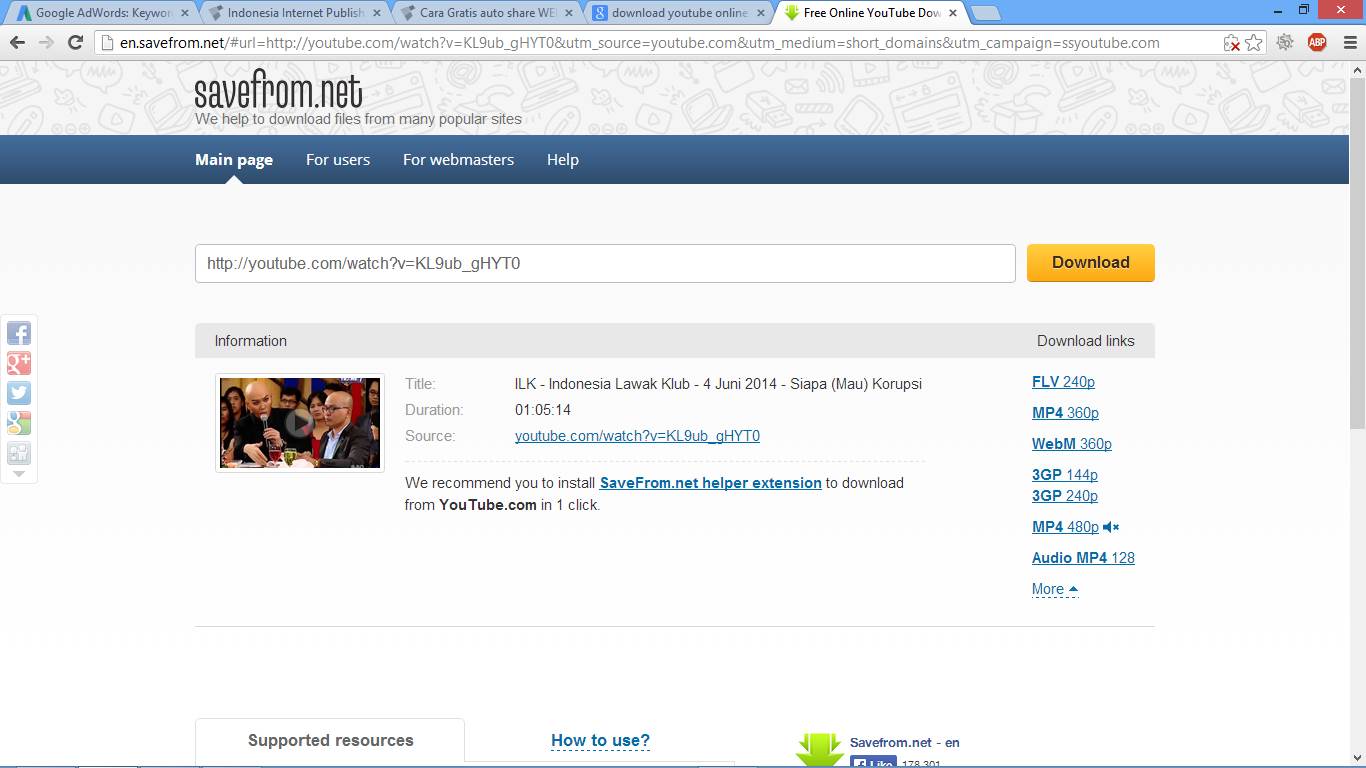Open the For users navigation item
This screenshot has width=1366, height=768.
[x=338, y=160]
